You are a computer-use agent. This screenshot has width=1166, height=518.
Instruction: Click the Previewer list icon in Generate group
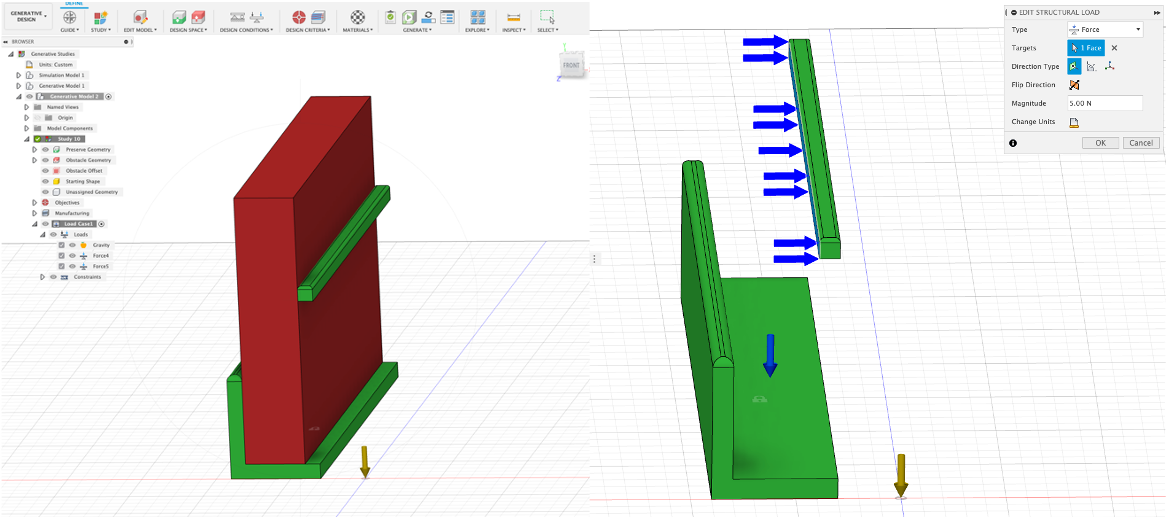[447, 16]
